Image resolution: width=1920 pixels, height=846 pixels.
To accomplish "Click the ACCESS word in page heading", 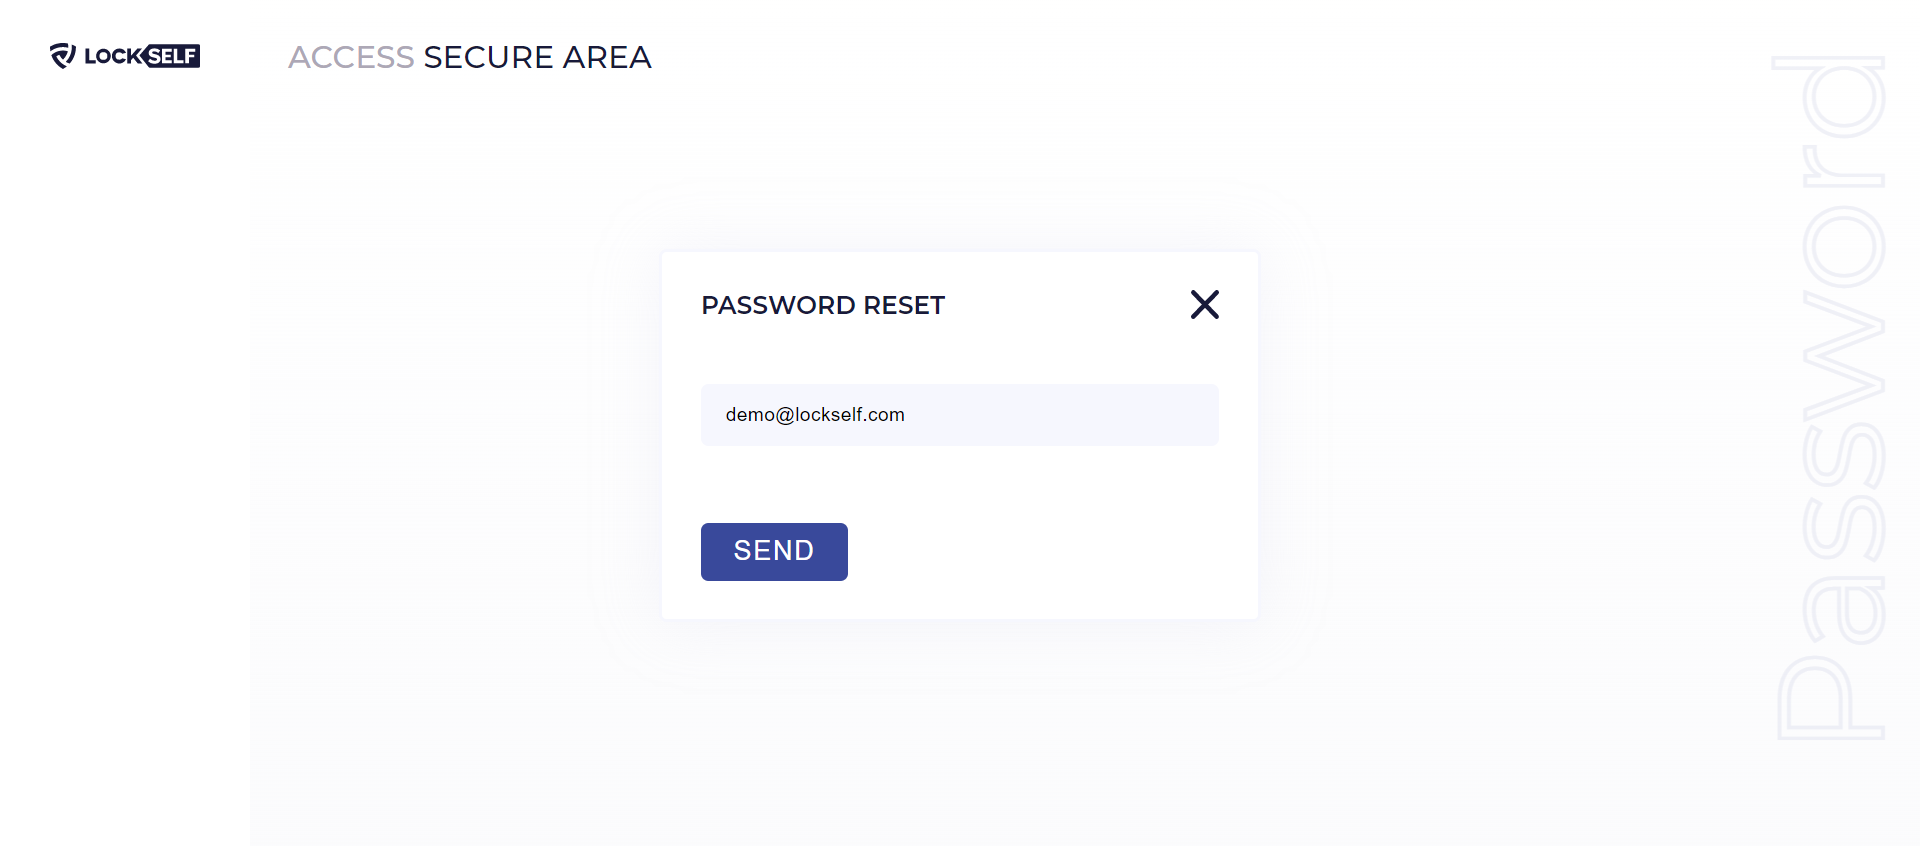I will click(x=351, y=57).
